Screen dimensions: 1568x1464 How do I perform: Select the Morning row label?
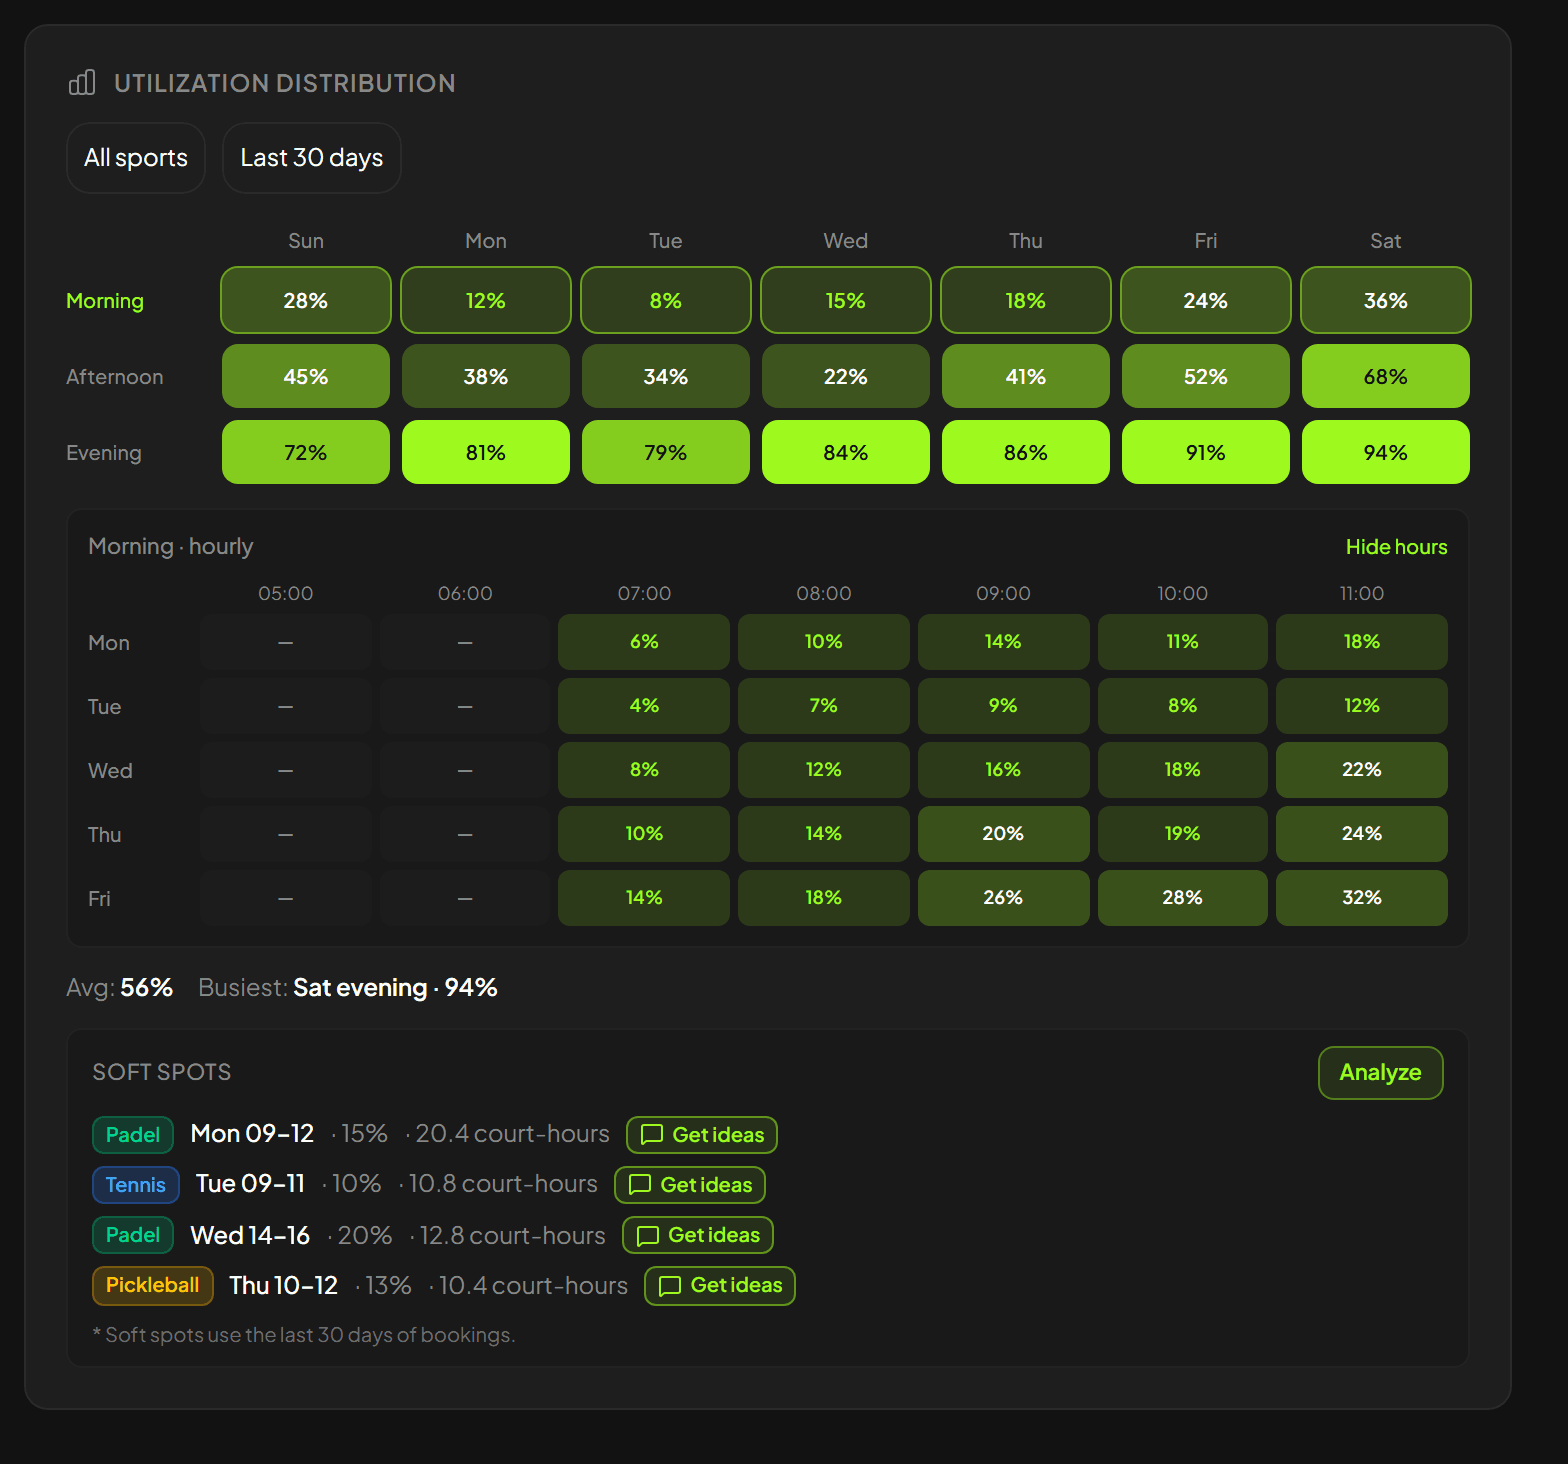pos(105,301)
